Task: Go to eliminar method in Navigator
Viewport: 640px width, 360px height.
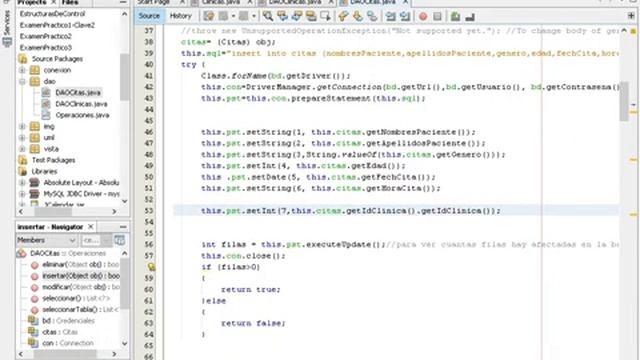Action: coord(80,264)
